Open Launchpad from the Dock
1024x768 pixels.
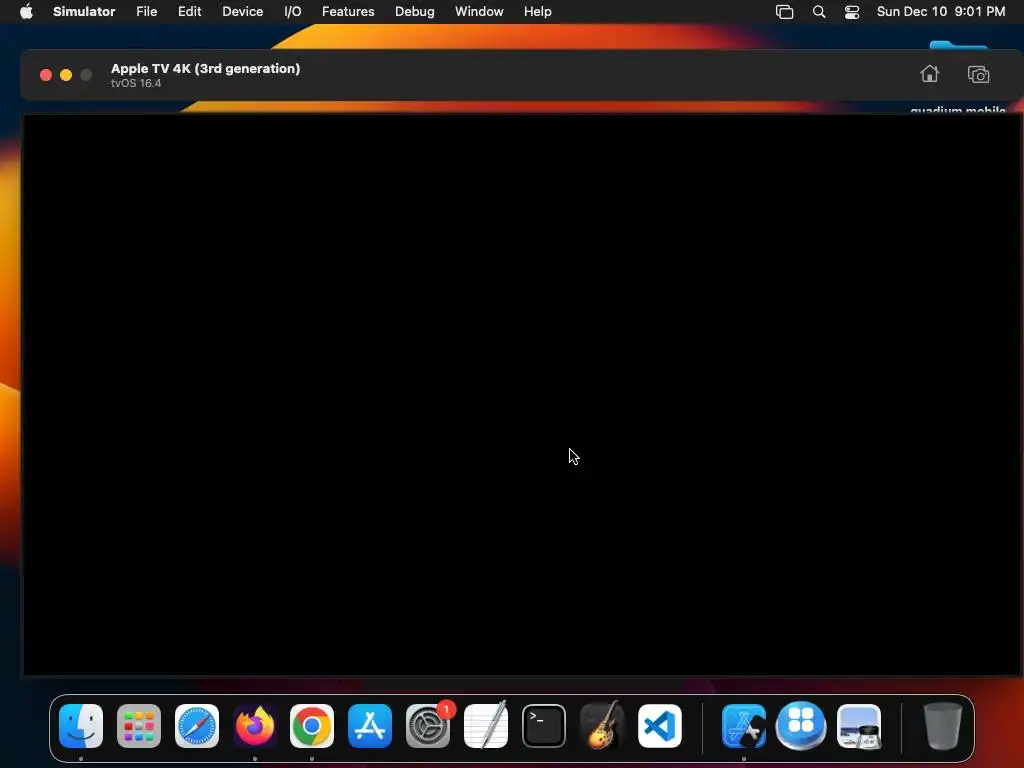138,726
